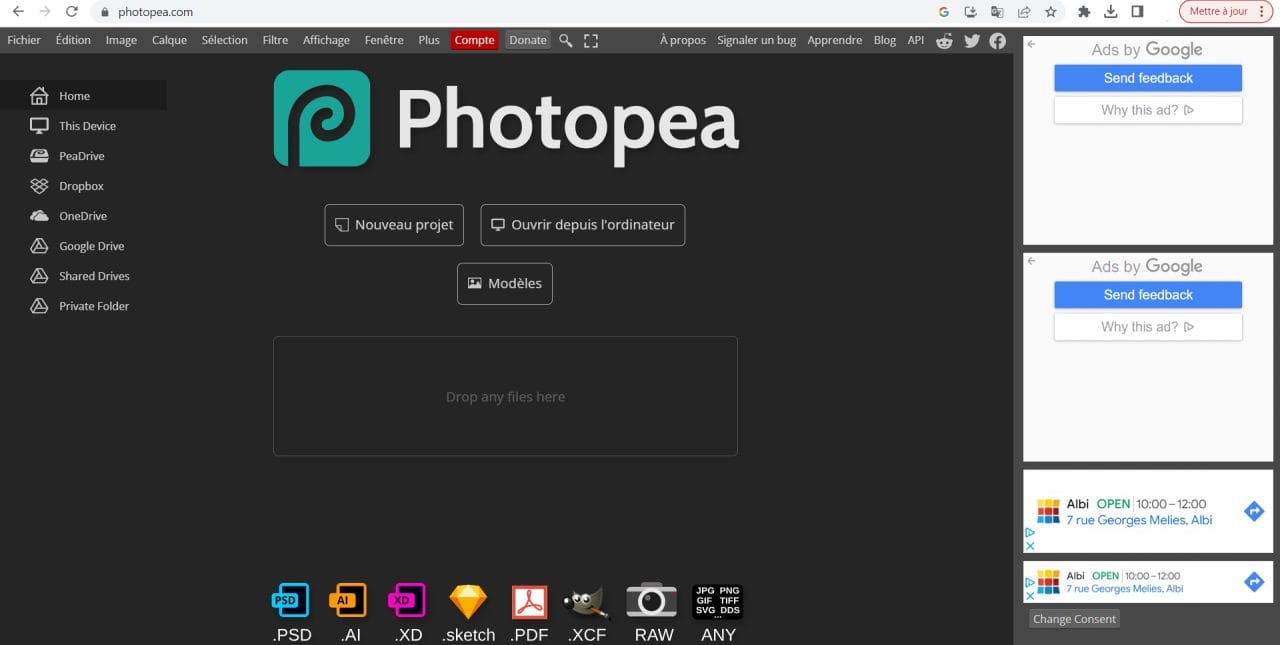Click the Drop any files here area
Viewport: 1280px width, 645px height.
[505, 397]
